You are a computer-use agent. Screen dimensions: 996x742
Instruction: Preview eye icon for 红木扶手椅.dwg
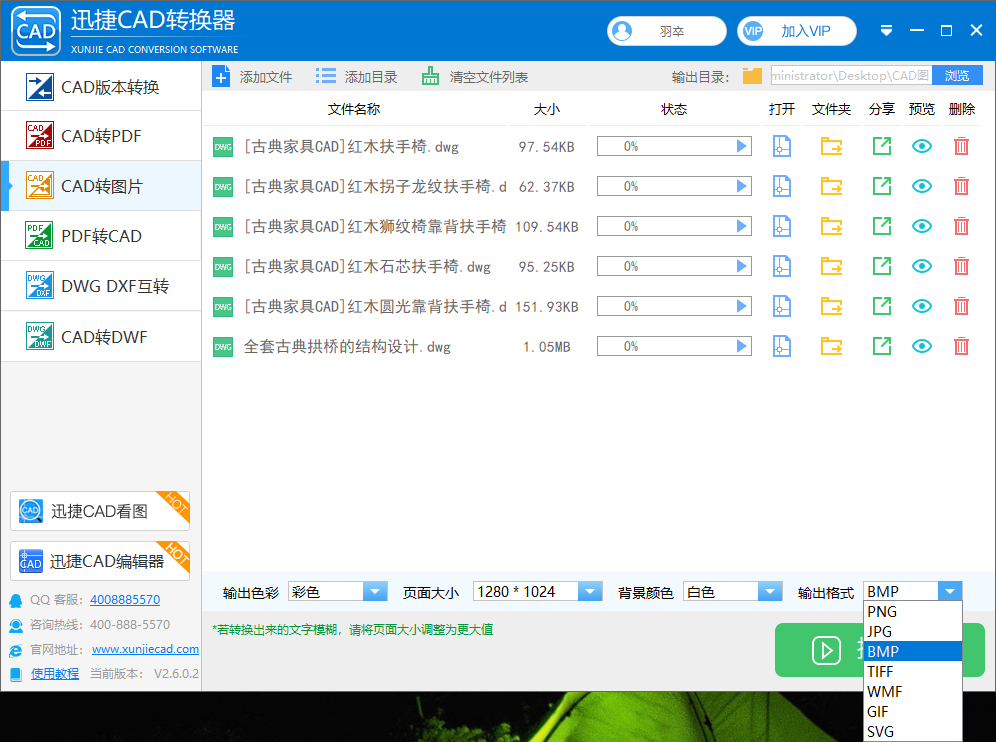click(922, 146)
